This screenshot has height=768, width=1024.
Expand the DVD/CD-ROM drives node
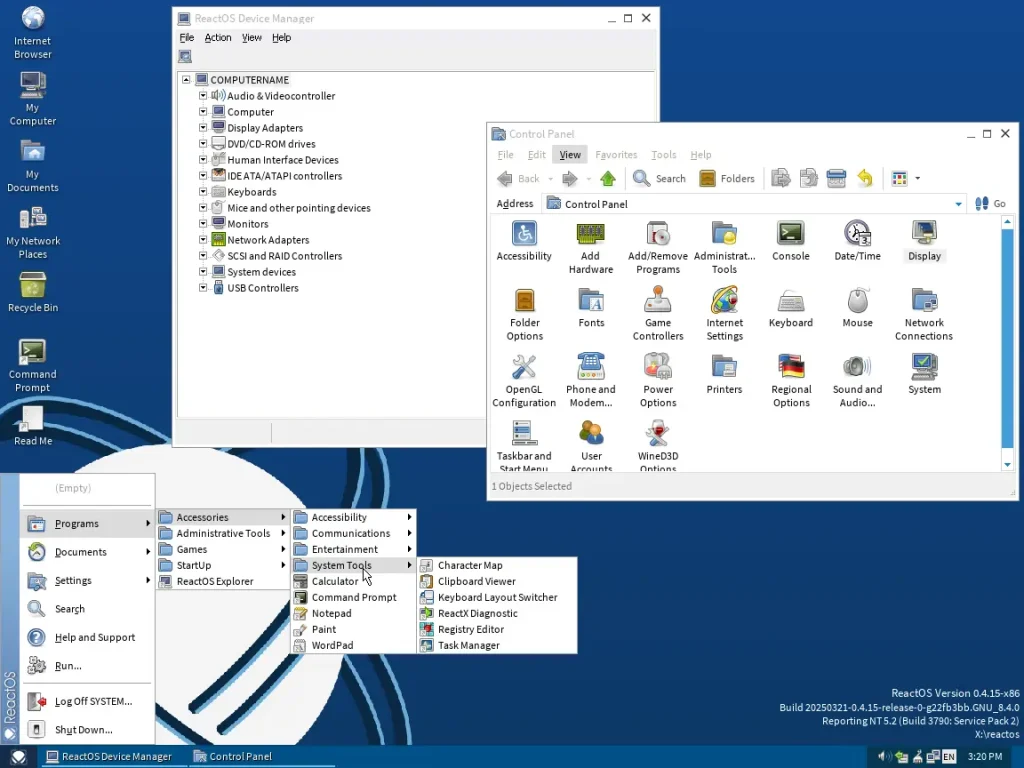tap(203, 144)
